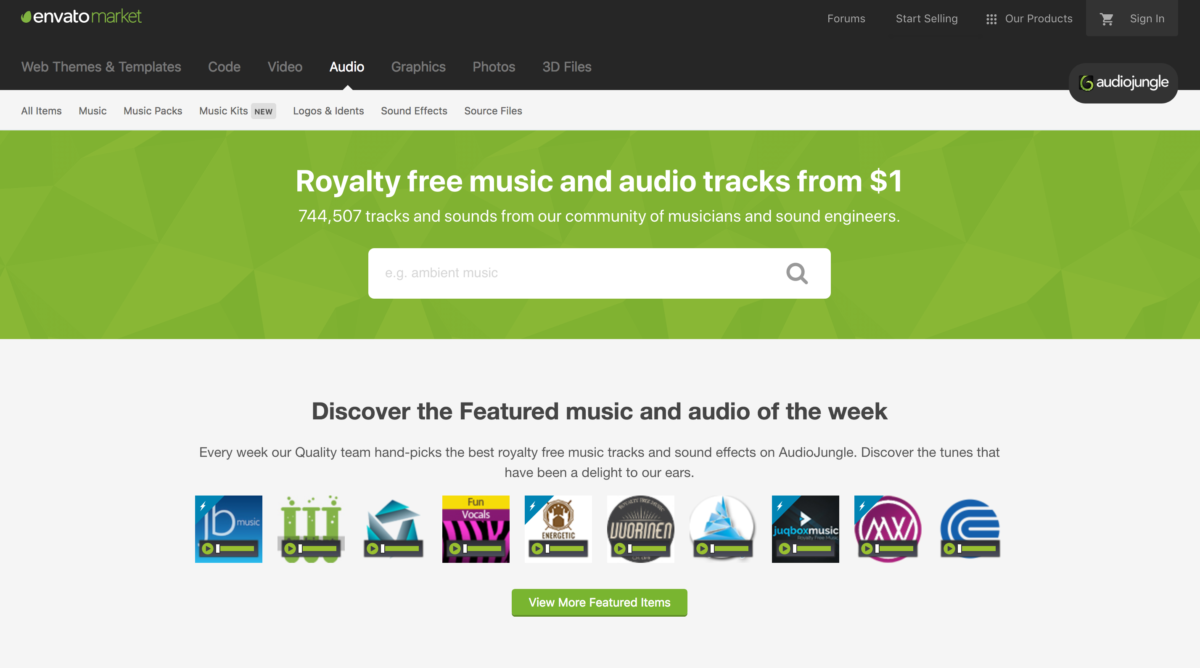
Task: Play the Energetic featured track
Action: [x=537, y=549]
